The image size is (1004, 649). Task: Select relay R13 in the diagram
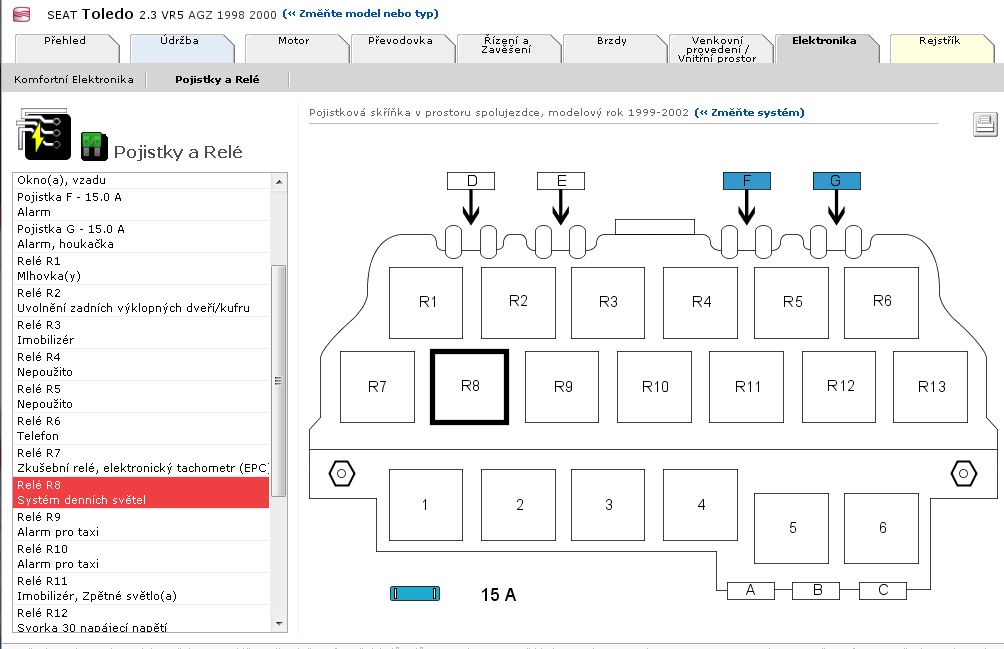(x=932, y=386)
